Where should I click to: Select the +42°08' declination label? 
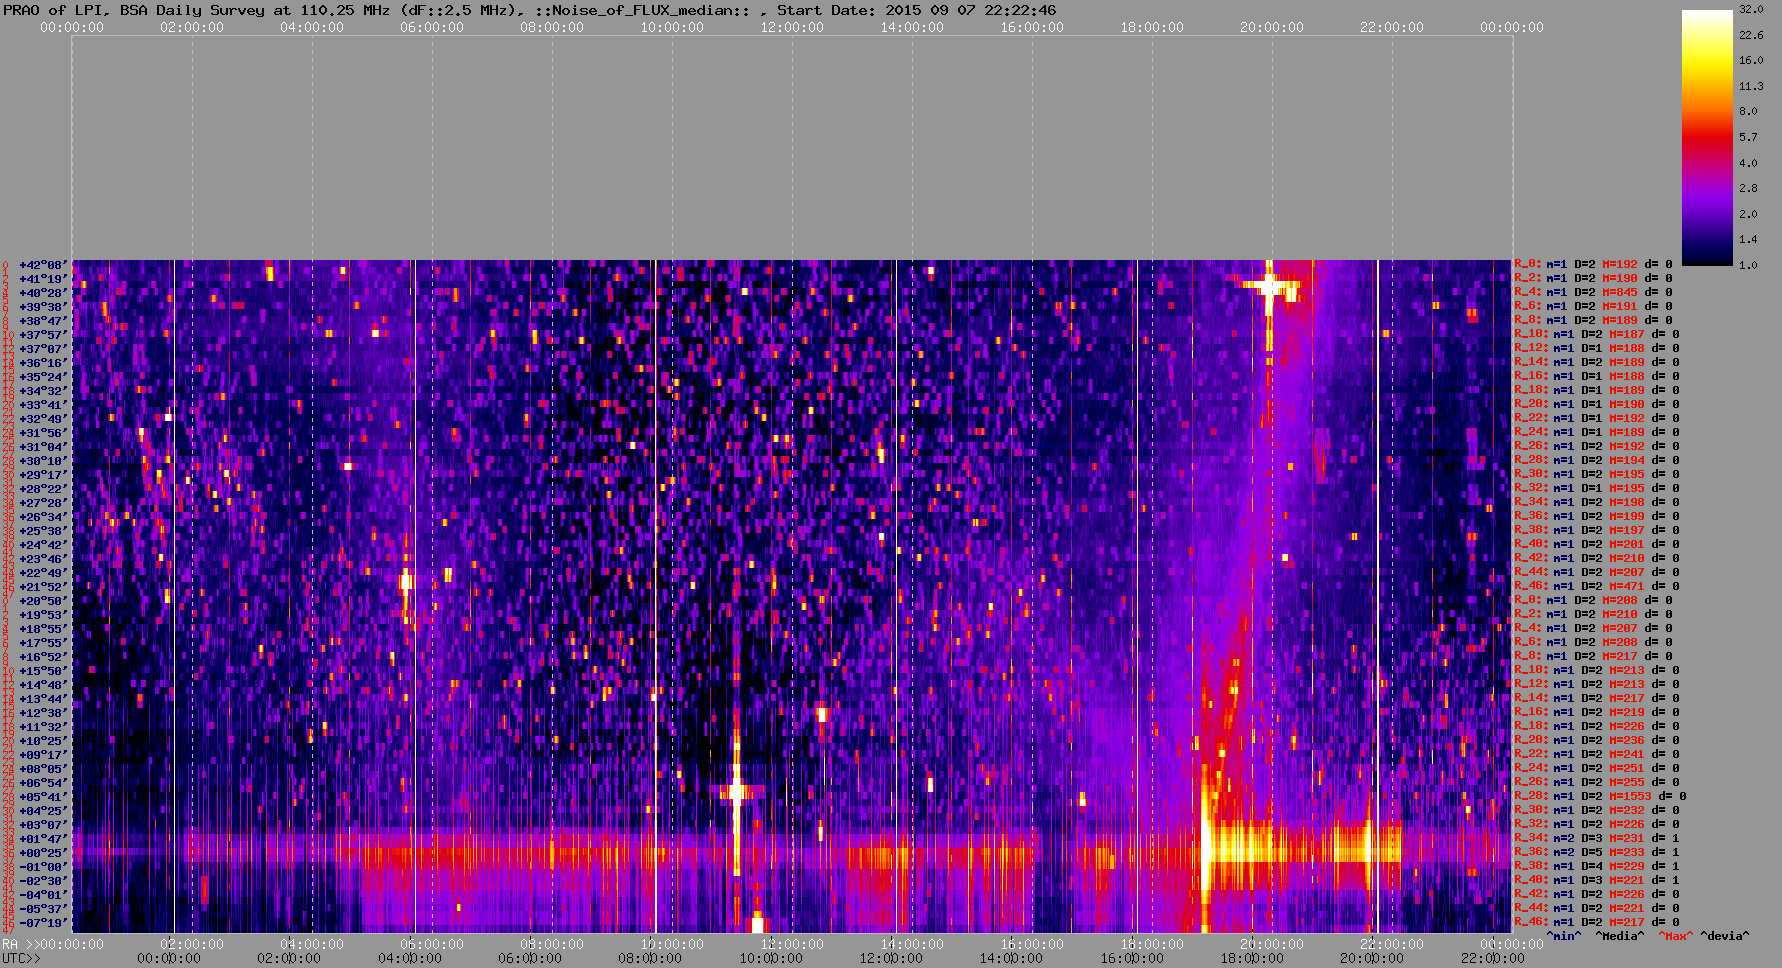(44, 265)
